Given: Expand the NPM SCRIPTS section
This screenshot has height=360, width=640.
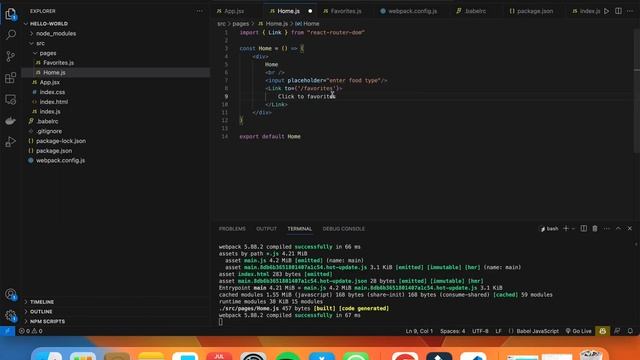Looking at the screenshot, I should pos(116,321).
